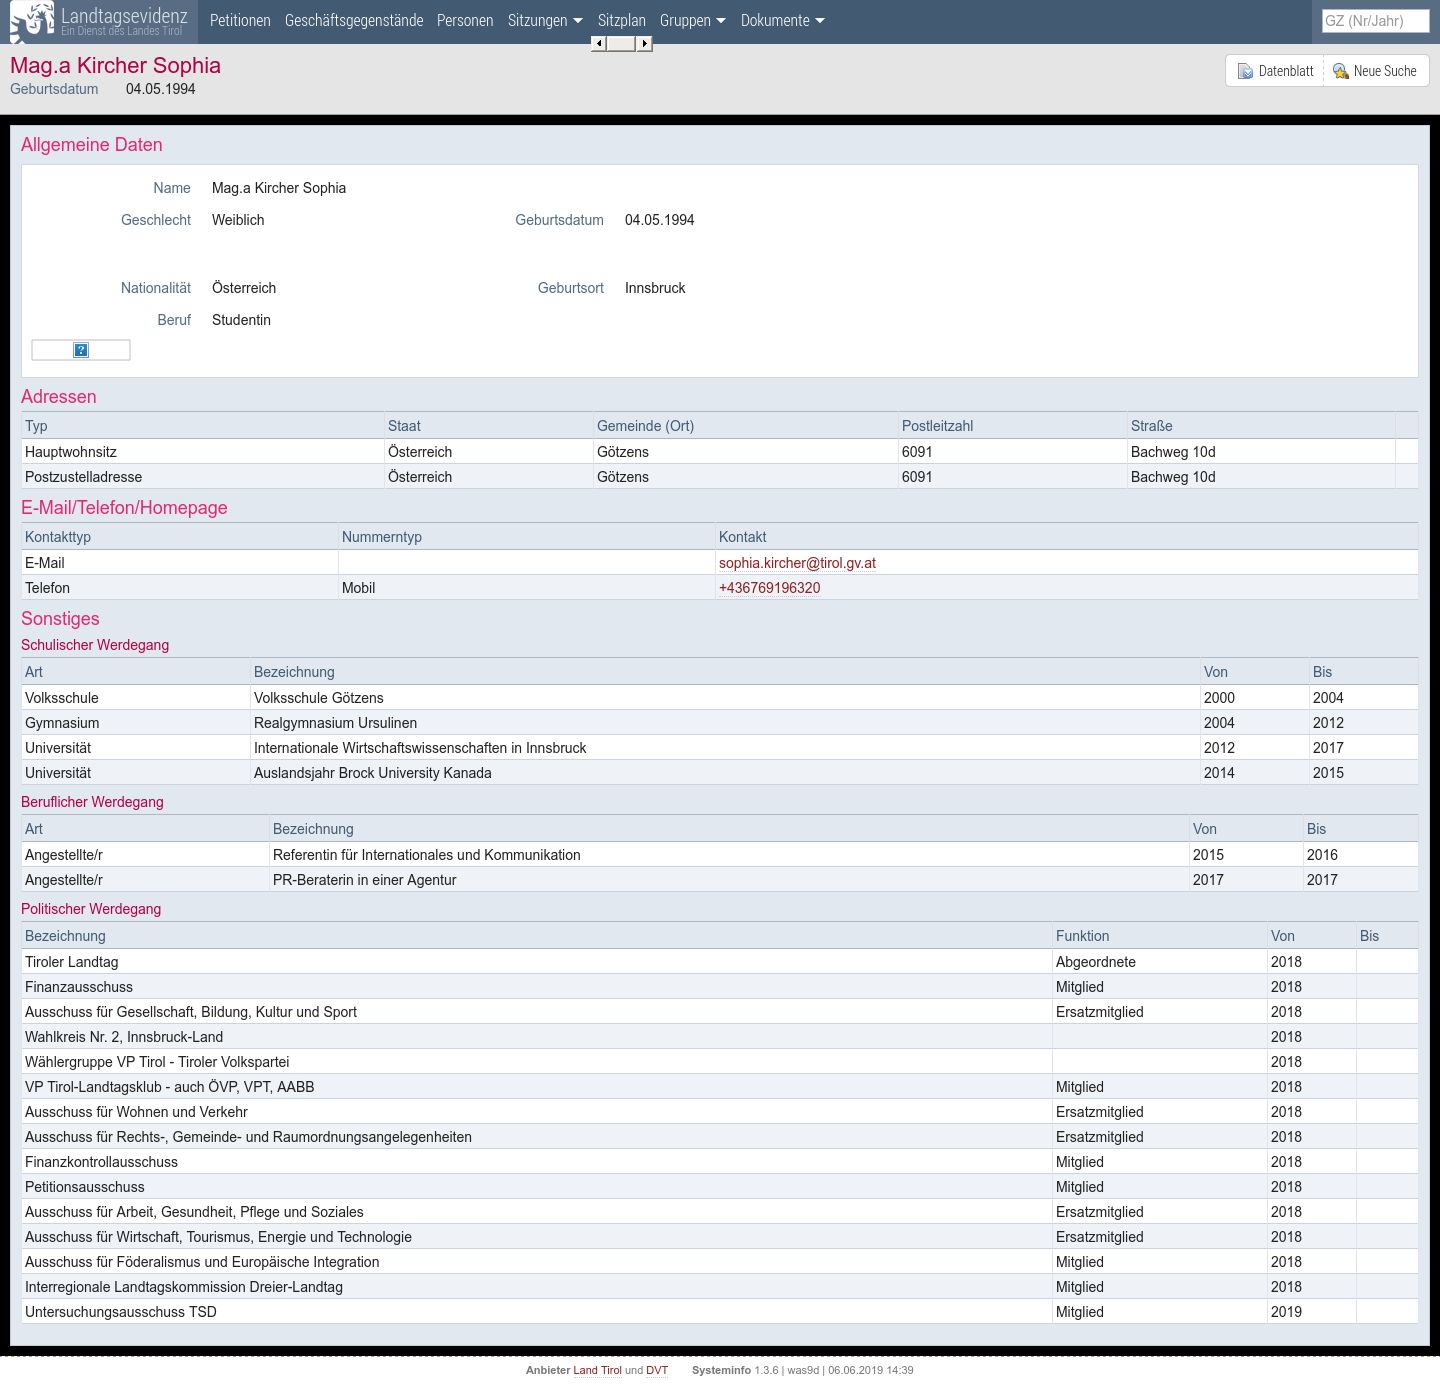Click the Mag.a Kircher Sophia page heading
The image size is (1440, 1385).
(x=115, y=65)
